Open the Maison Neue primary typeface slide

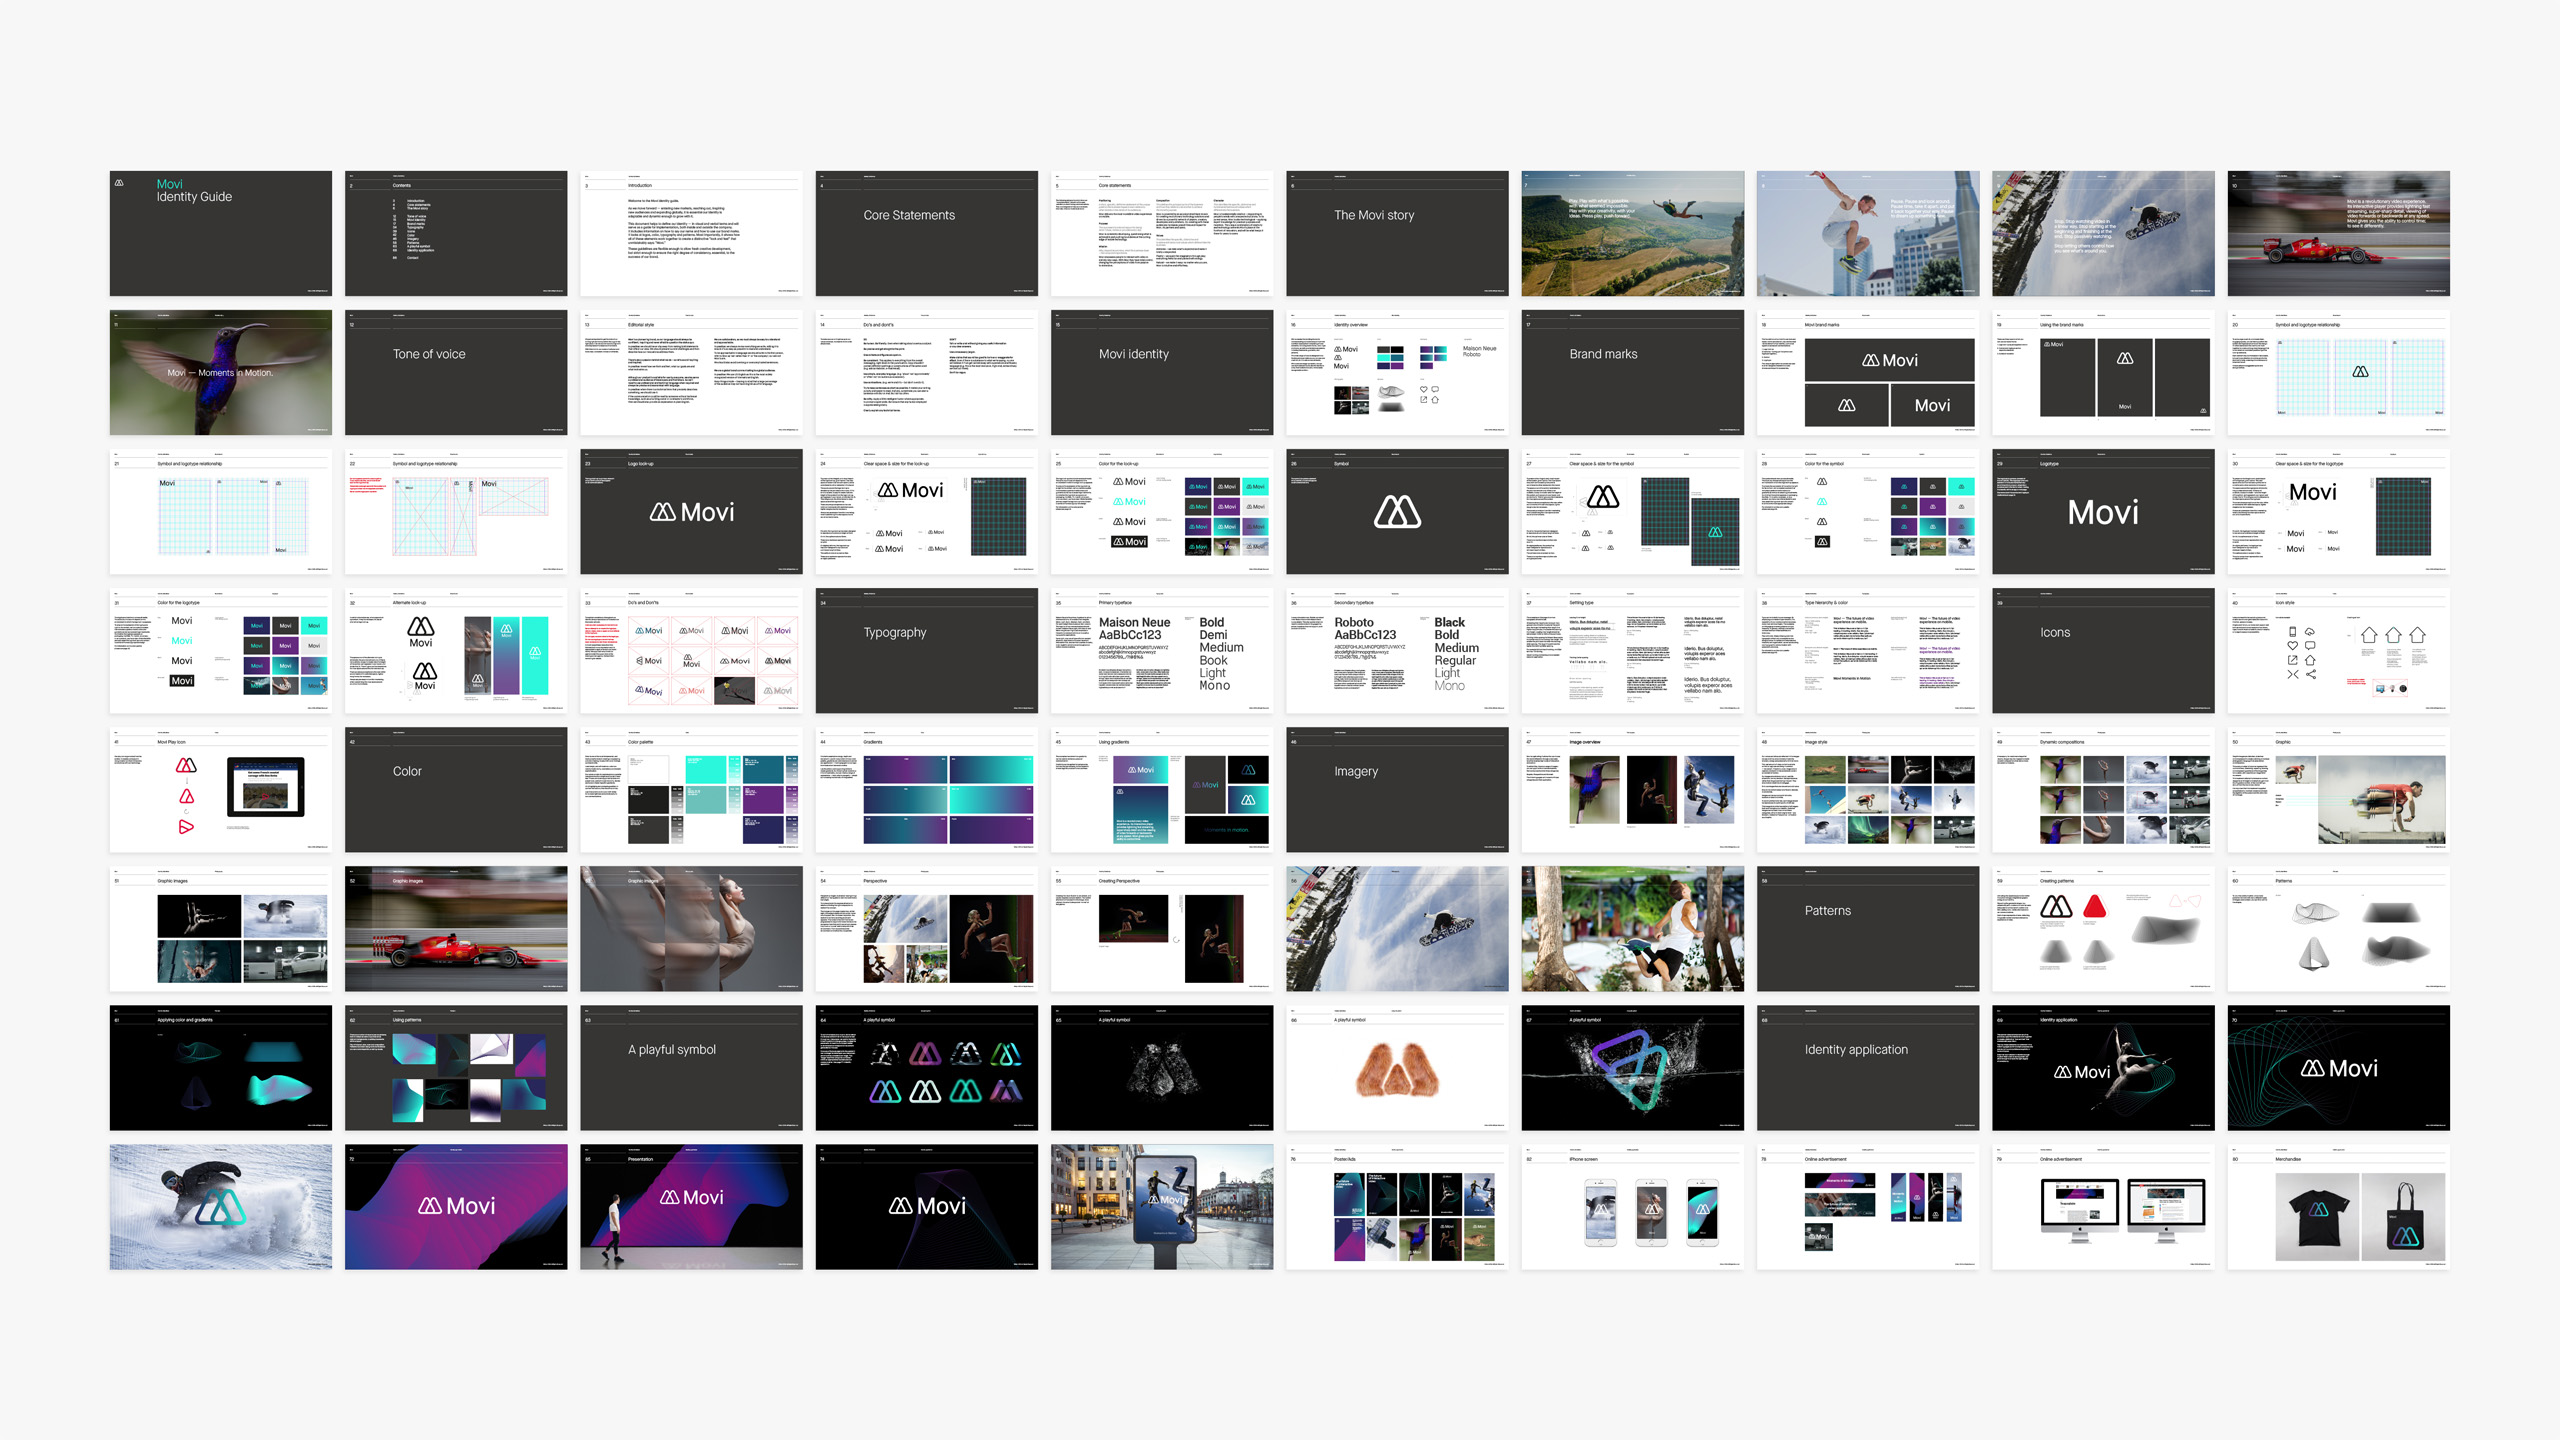[1162, 650]
